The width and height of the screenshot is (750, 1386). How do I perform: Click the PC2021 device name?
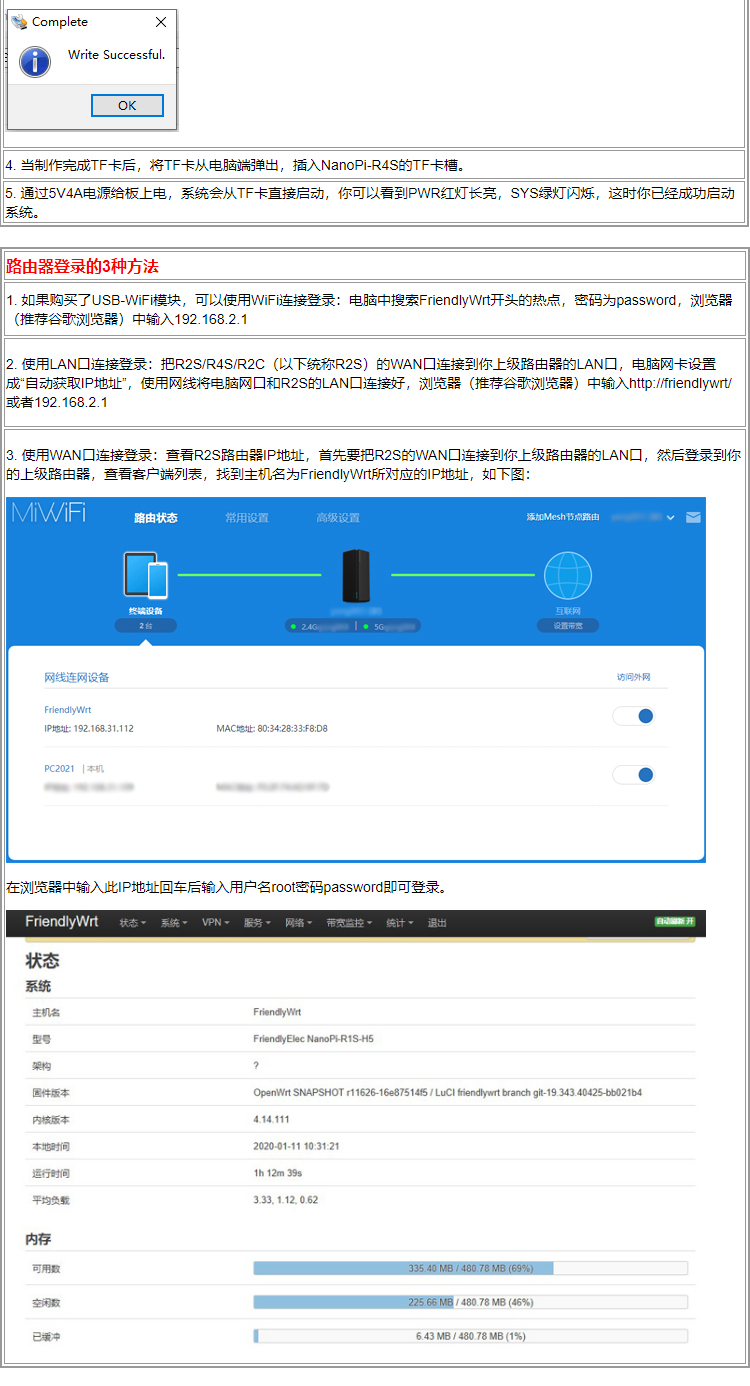click(x=60, y=768)
